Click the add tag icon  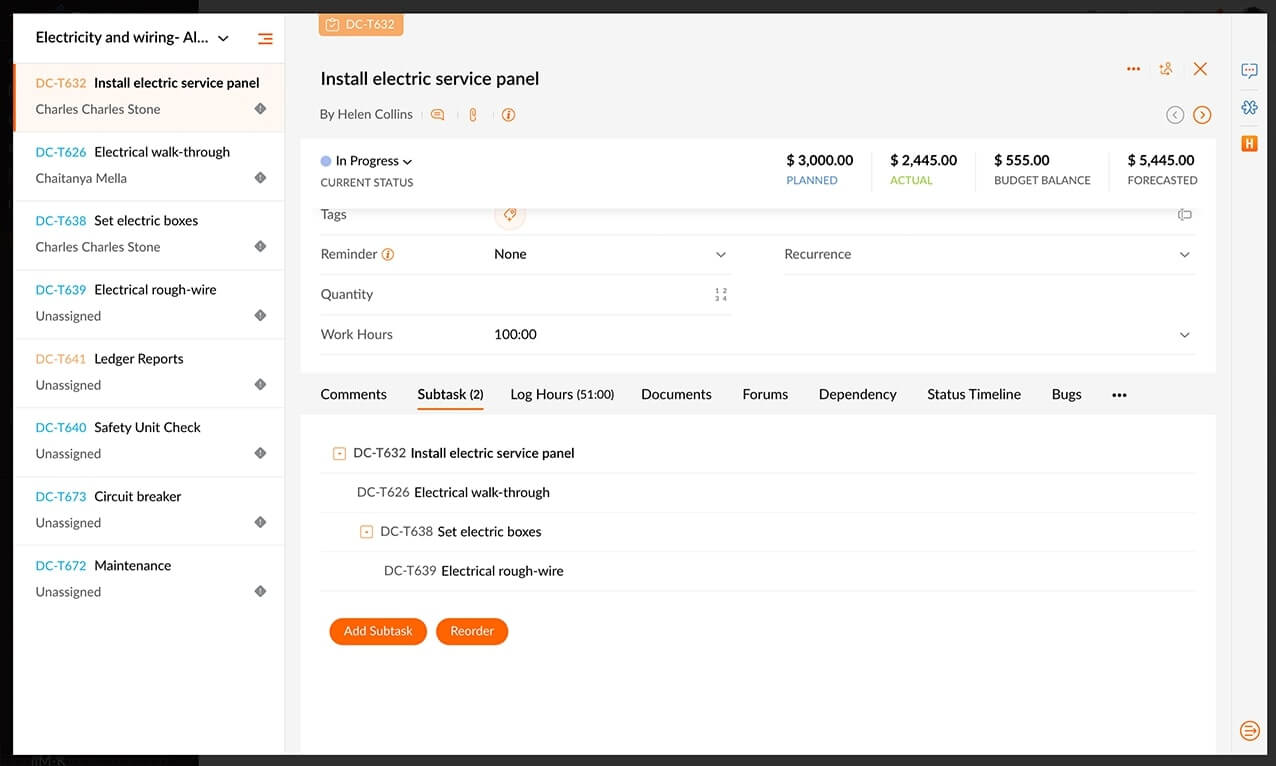509,214
